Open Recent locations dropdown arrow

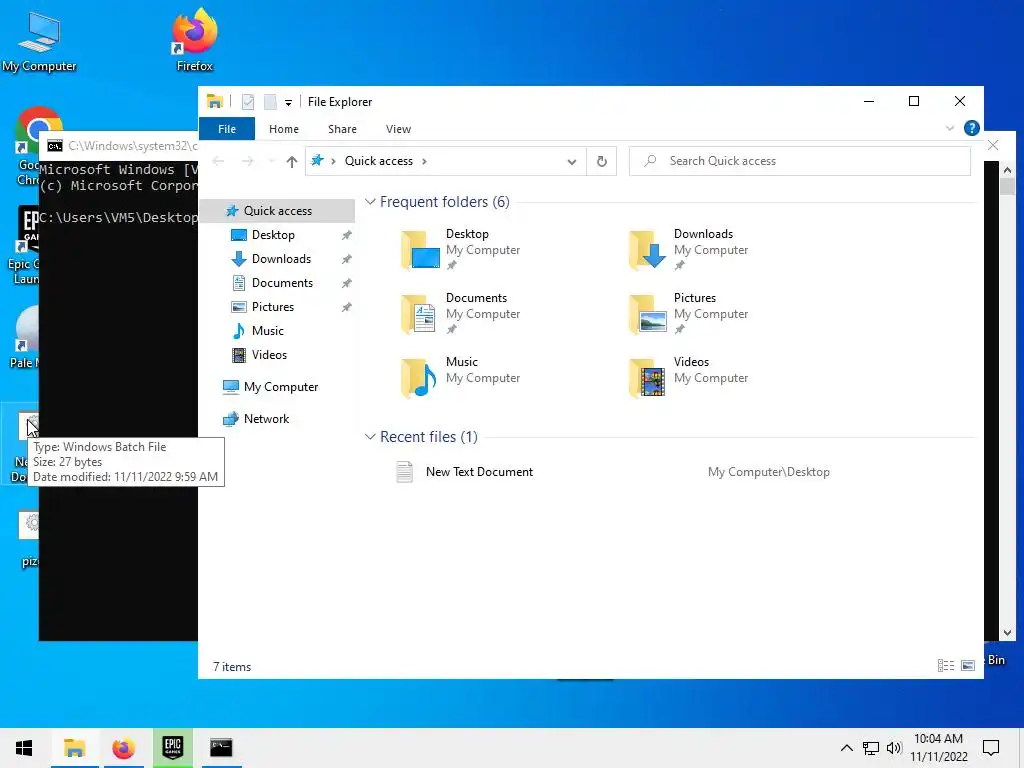click(x=271, y=161)
